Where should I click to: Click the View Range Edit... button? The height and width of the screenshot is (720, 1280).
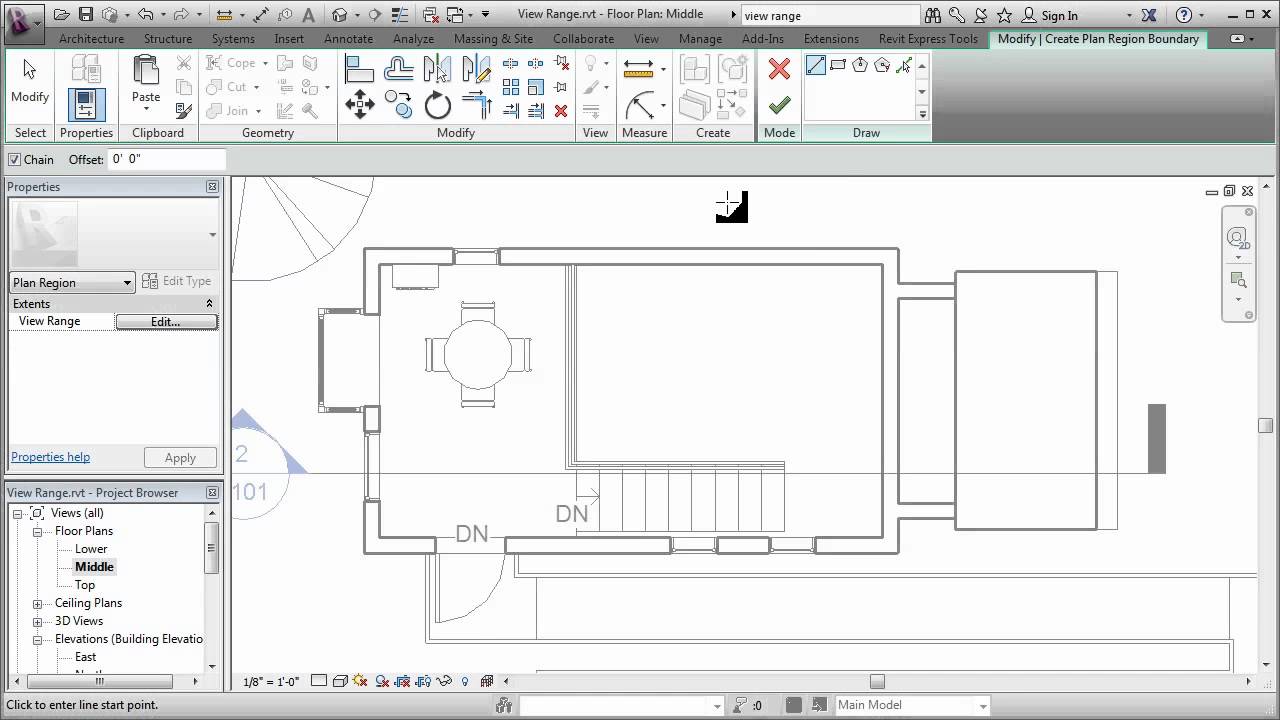pos(166,321)
